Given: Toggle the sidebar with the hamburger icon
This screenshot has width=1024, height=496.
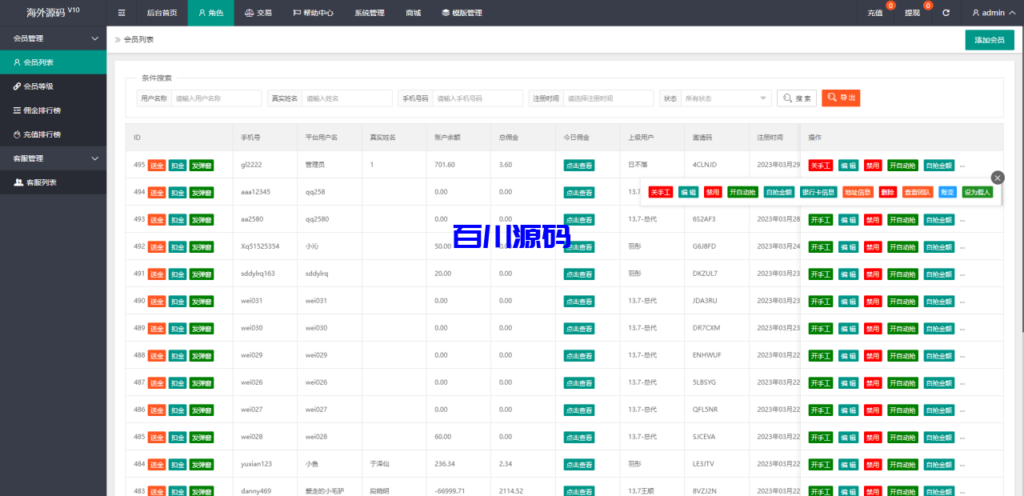Looking at the screenshot, I should 122,13.
